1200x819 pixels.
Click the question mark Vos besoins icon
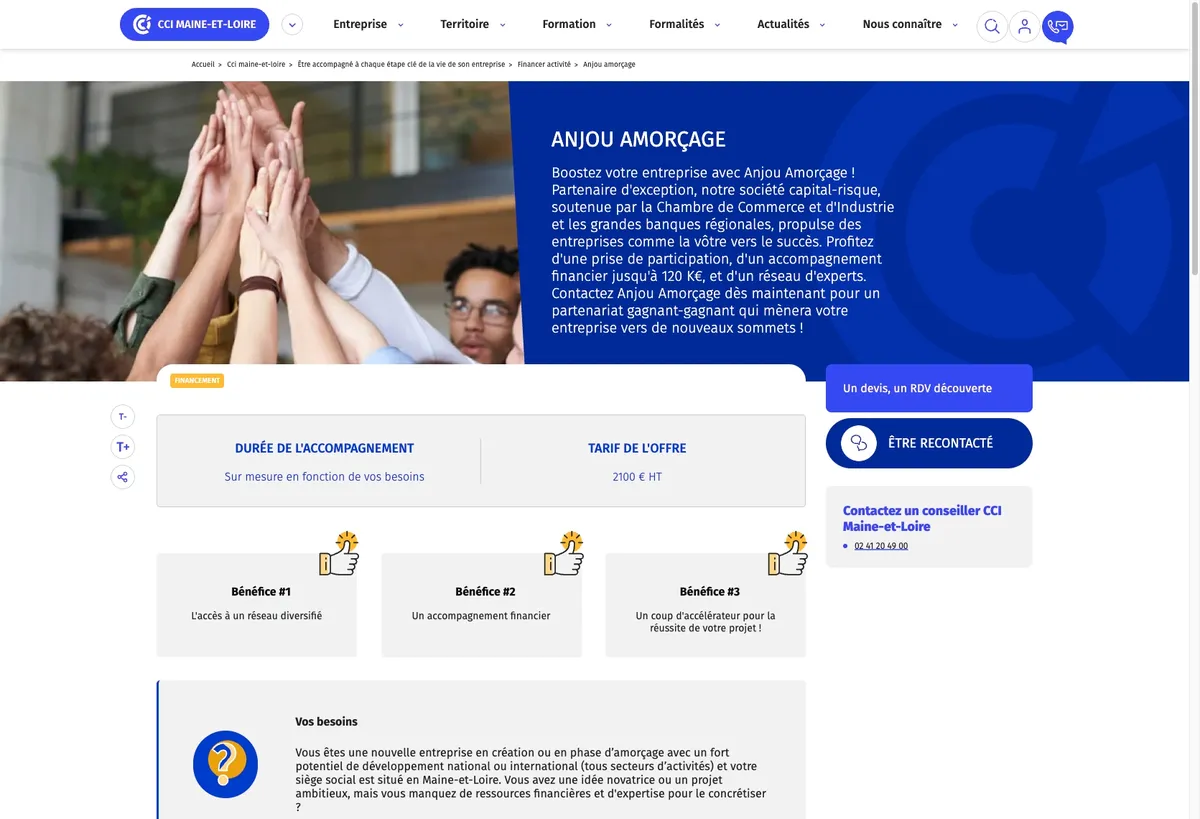225,765
